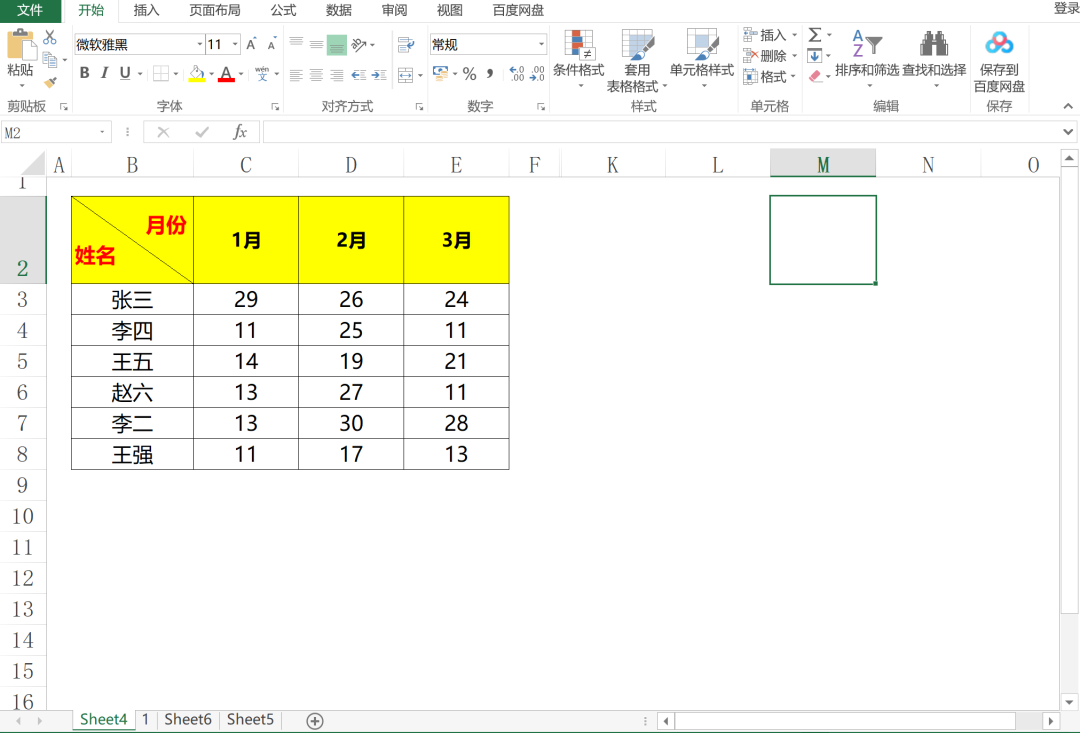Apply comma style icon
This screenshot has width=1080, height=733.
[x=490, y=74]
